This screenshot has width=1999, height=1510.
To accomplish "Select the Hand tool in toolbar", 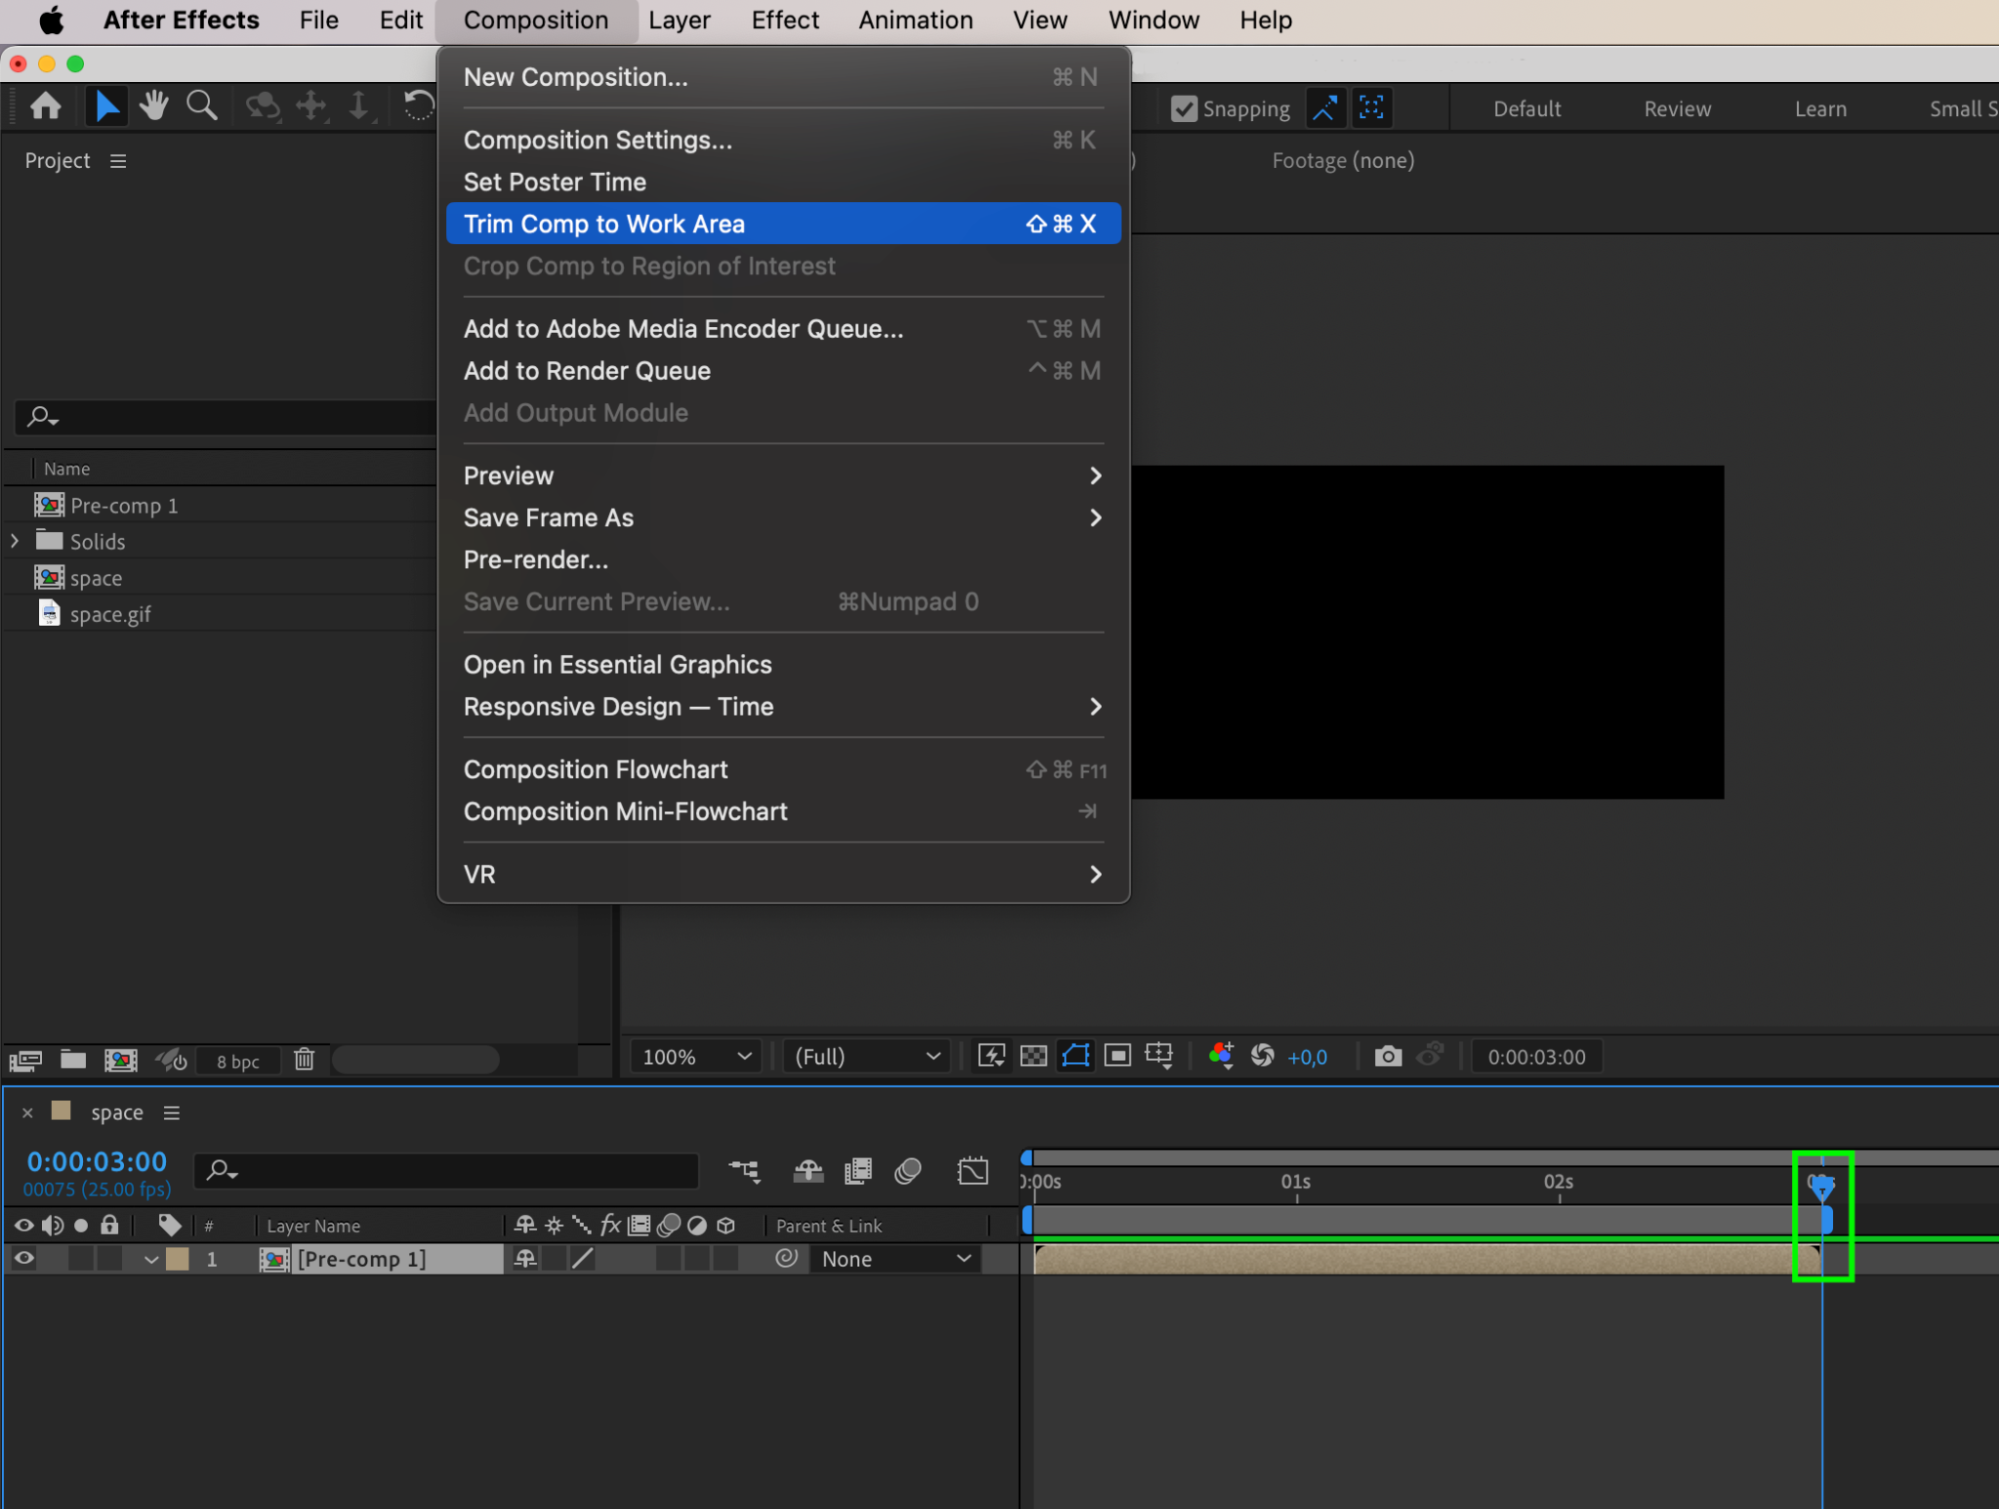I will coord(153,105).
